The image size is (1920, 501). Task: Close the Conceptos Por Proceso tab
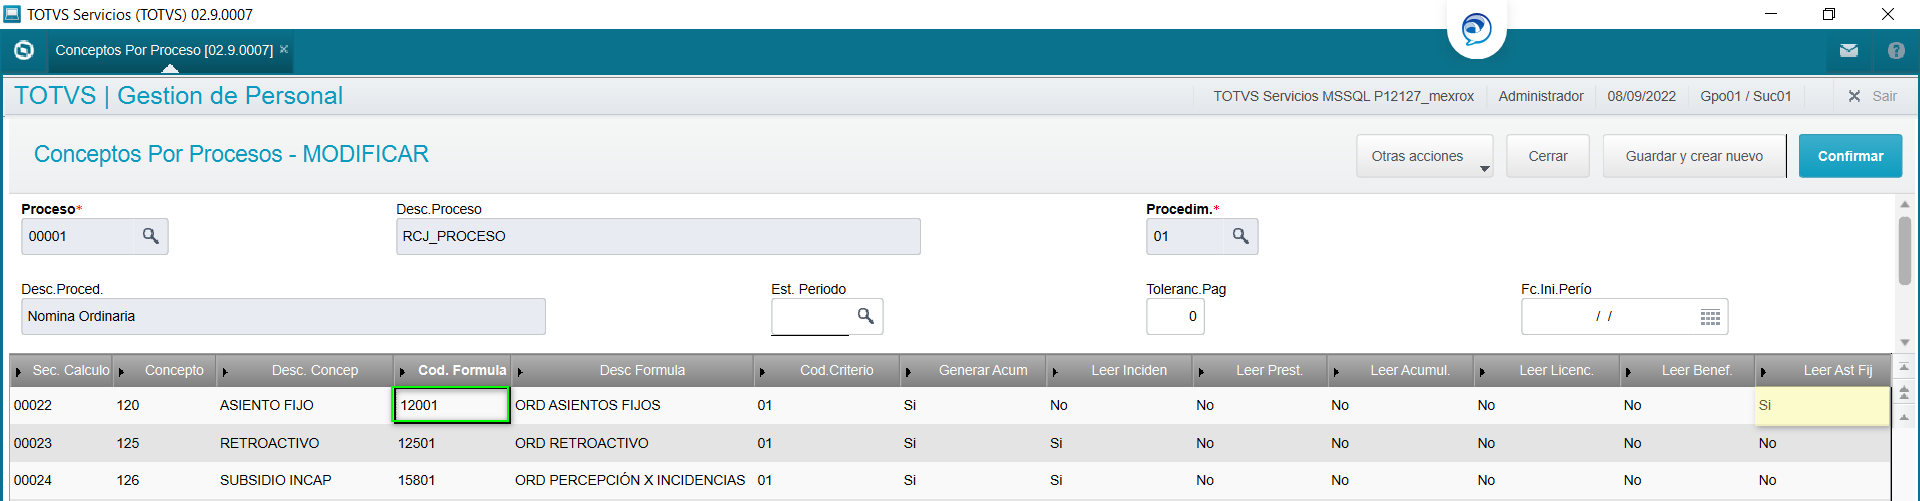(x=284, y=49)
